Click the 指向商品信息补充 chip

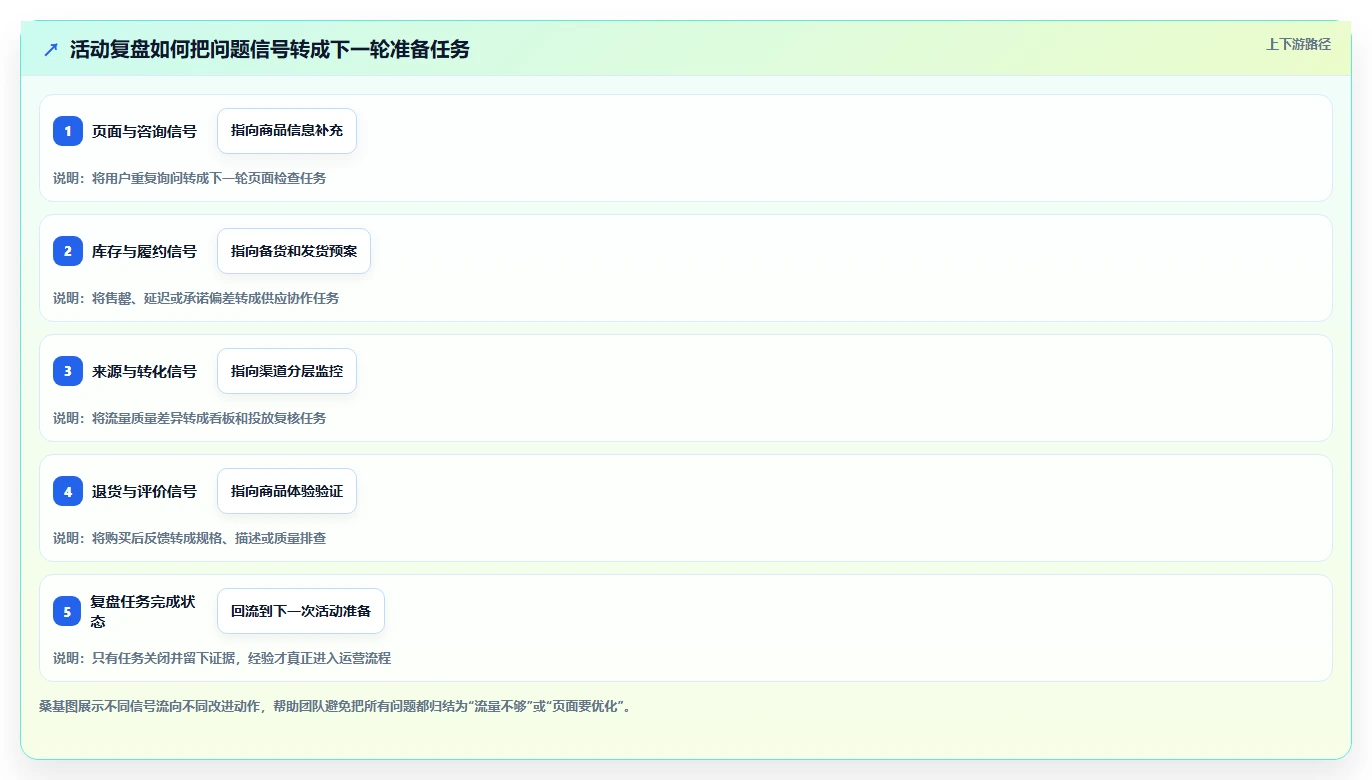[287, 131]
